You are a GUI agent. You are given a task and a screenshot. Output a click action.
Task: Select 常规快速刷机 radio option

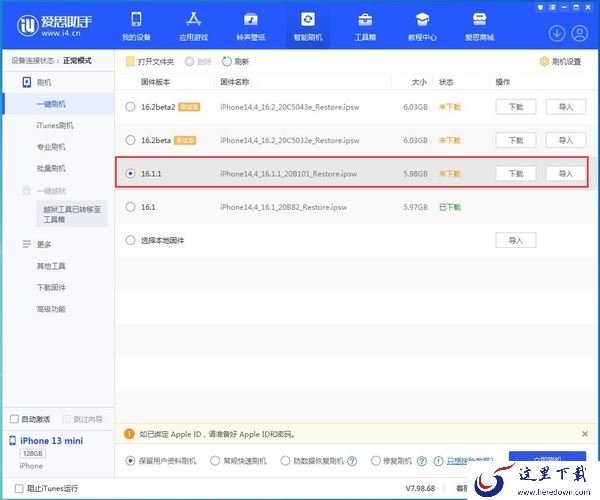click(x=215, y=461)
